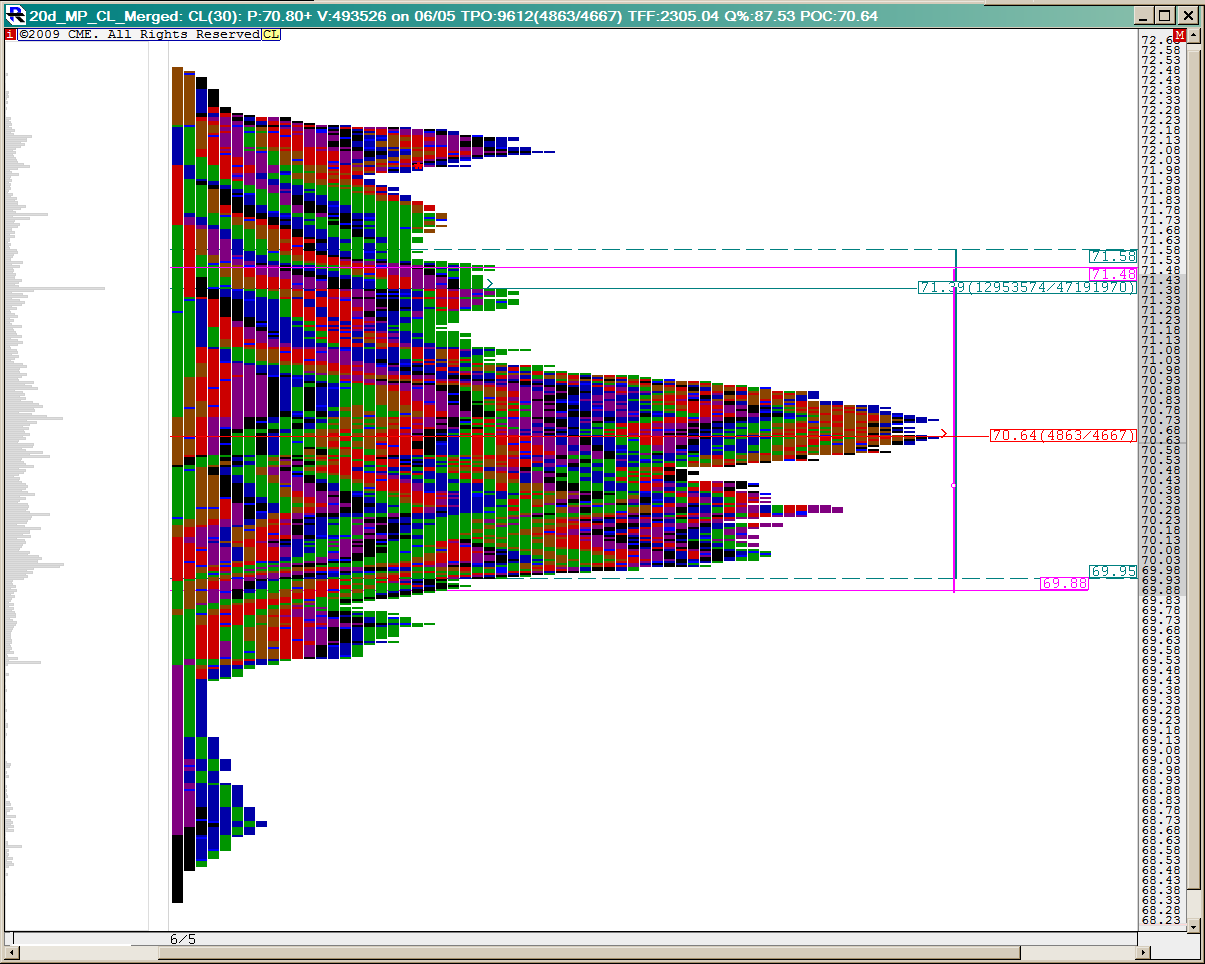Click the magenta 71.48 price label
Screen dimensions: 1205x964
[x=1113, y=274]
